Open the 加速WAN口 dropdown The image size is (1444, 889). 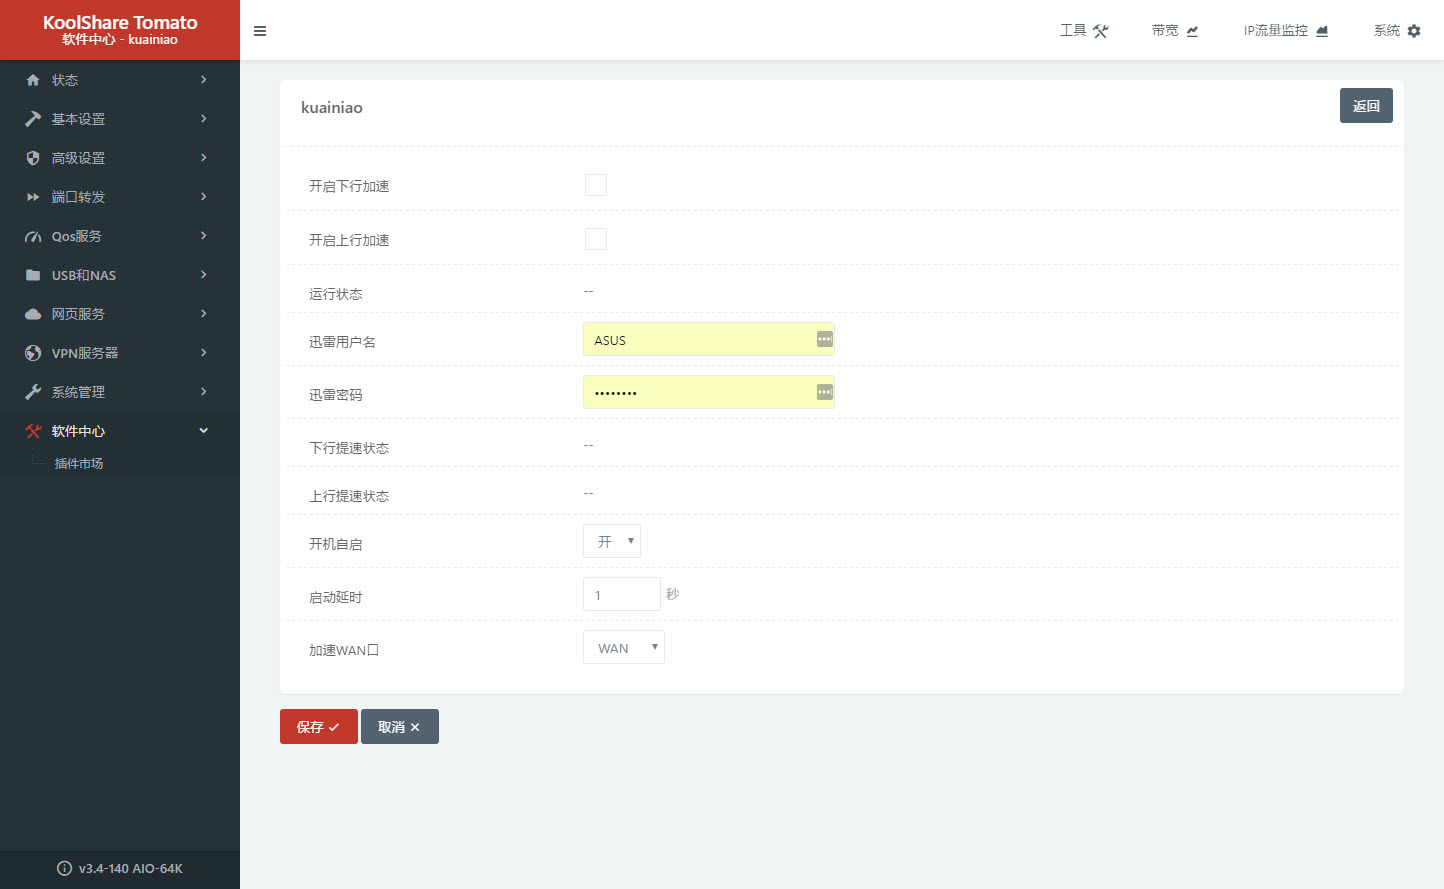(624, 648)
